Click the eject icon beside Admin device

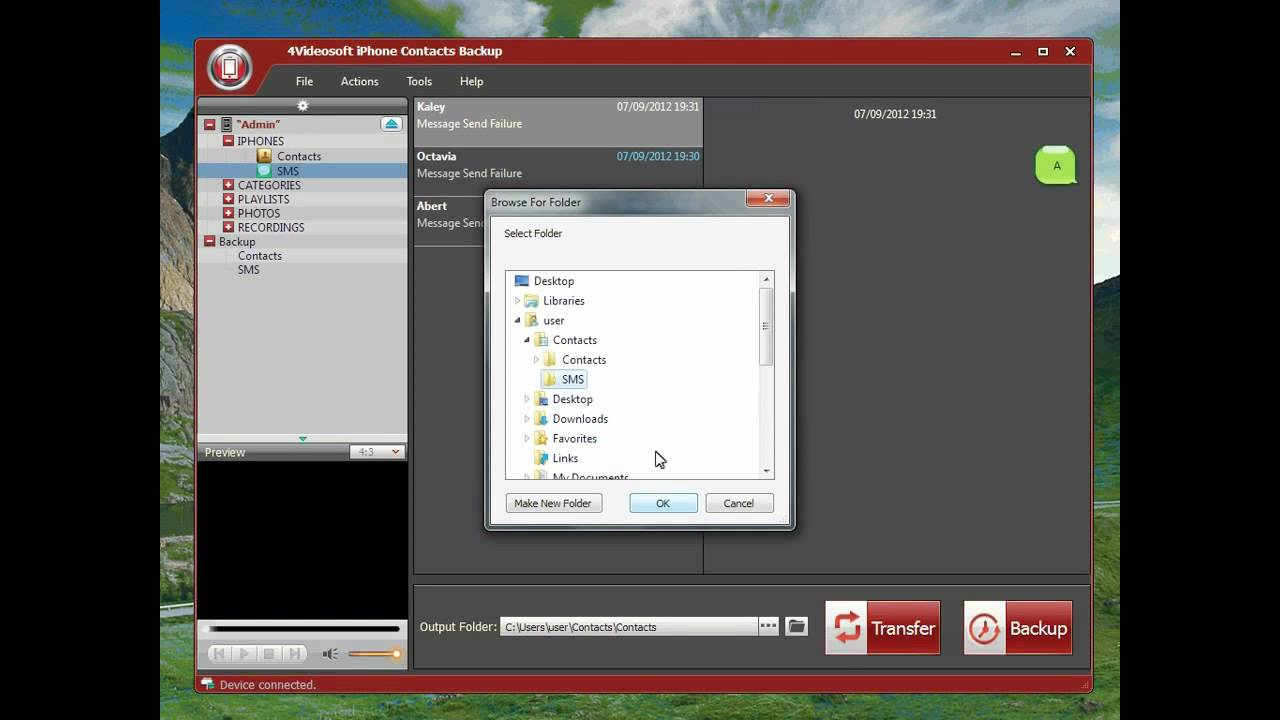pos(391,124)
